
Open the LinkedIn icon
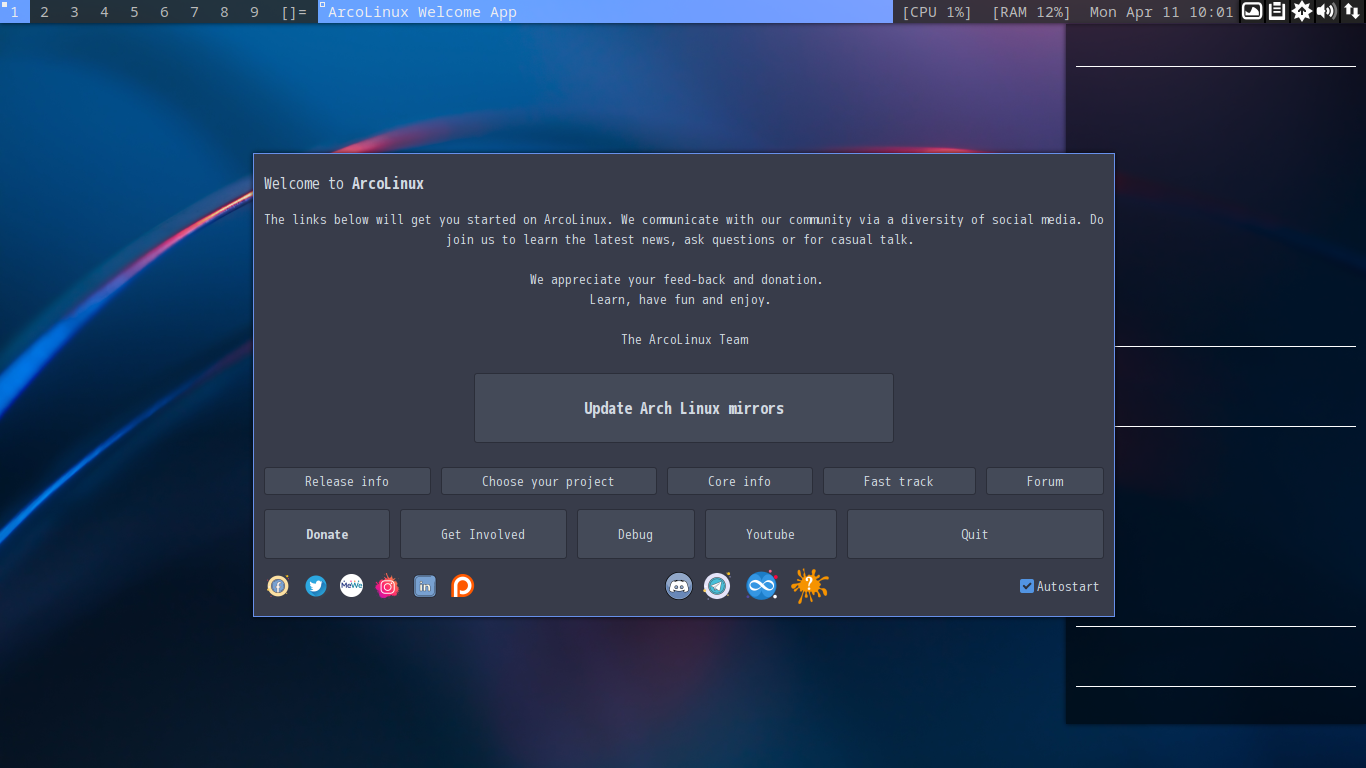pyautogui.click(x=425, y=586)
